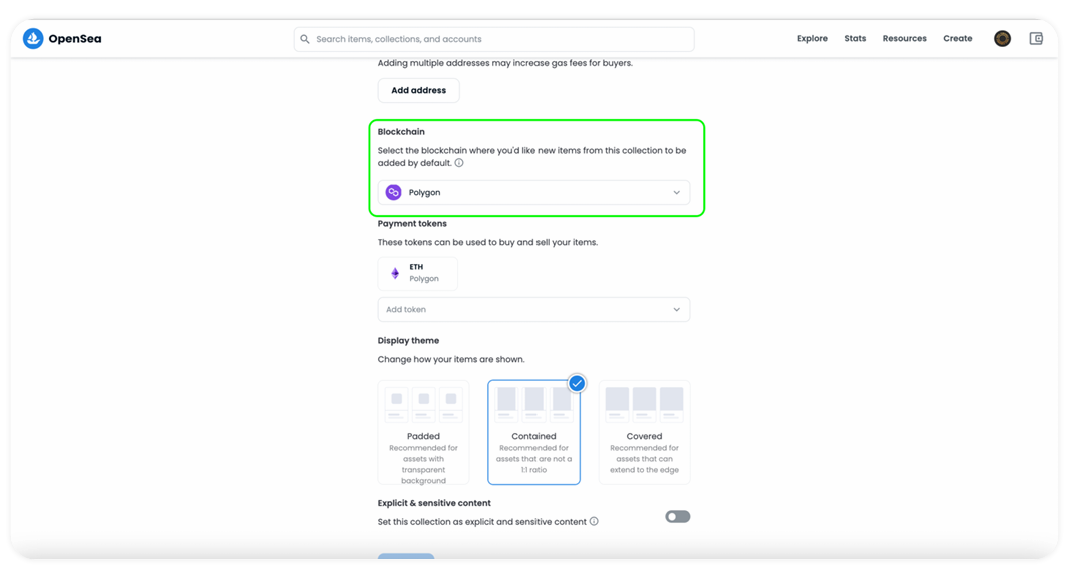Click the search magnifier icon

(x=305, y=39)
